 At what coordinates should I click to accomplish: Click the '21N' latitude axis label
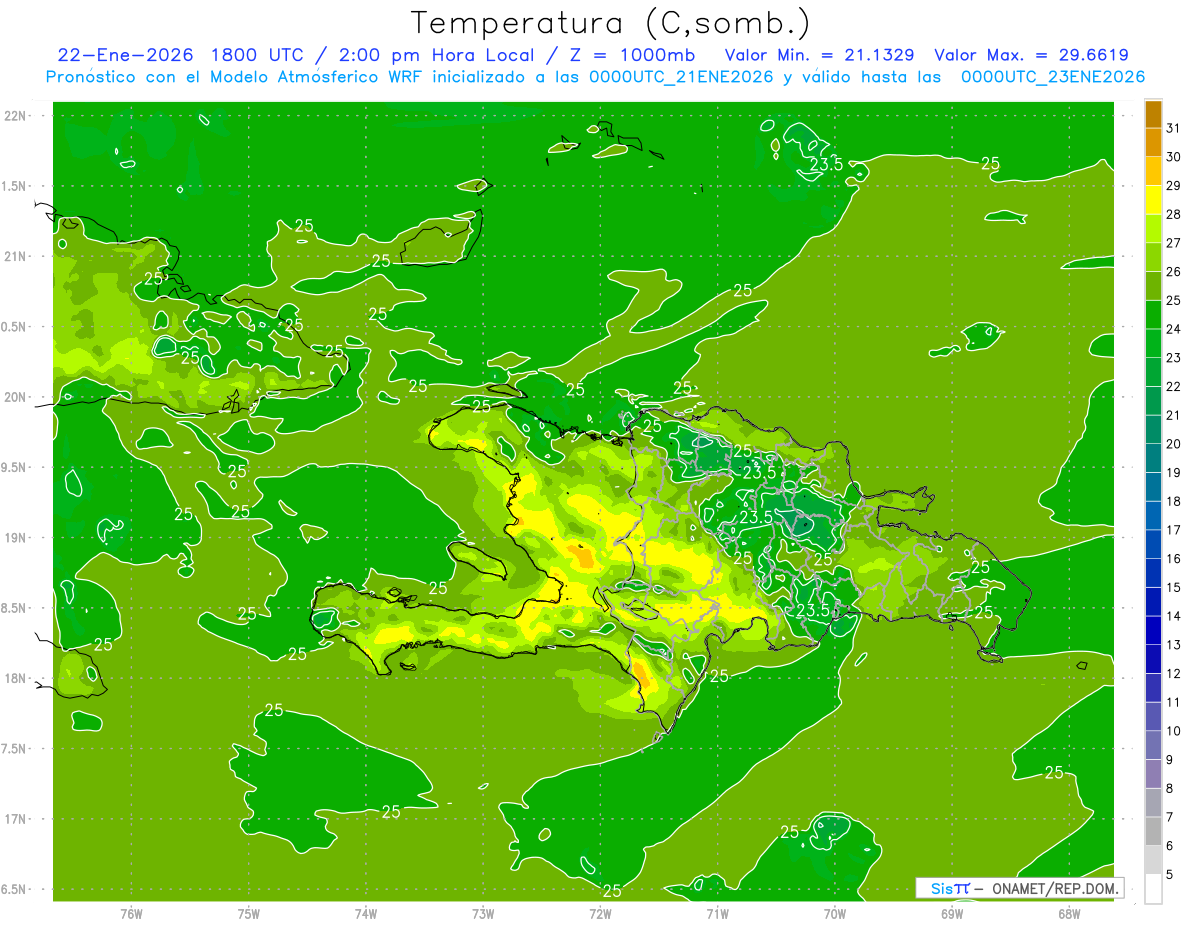(15, 257)
